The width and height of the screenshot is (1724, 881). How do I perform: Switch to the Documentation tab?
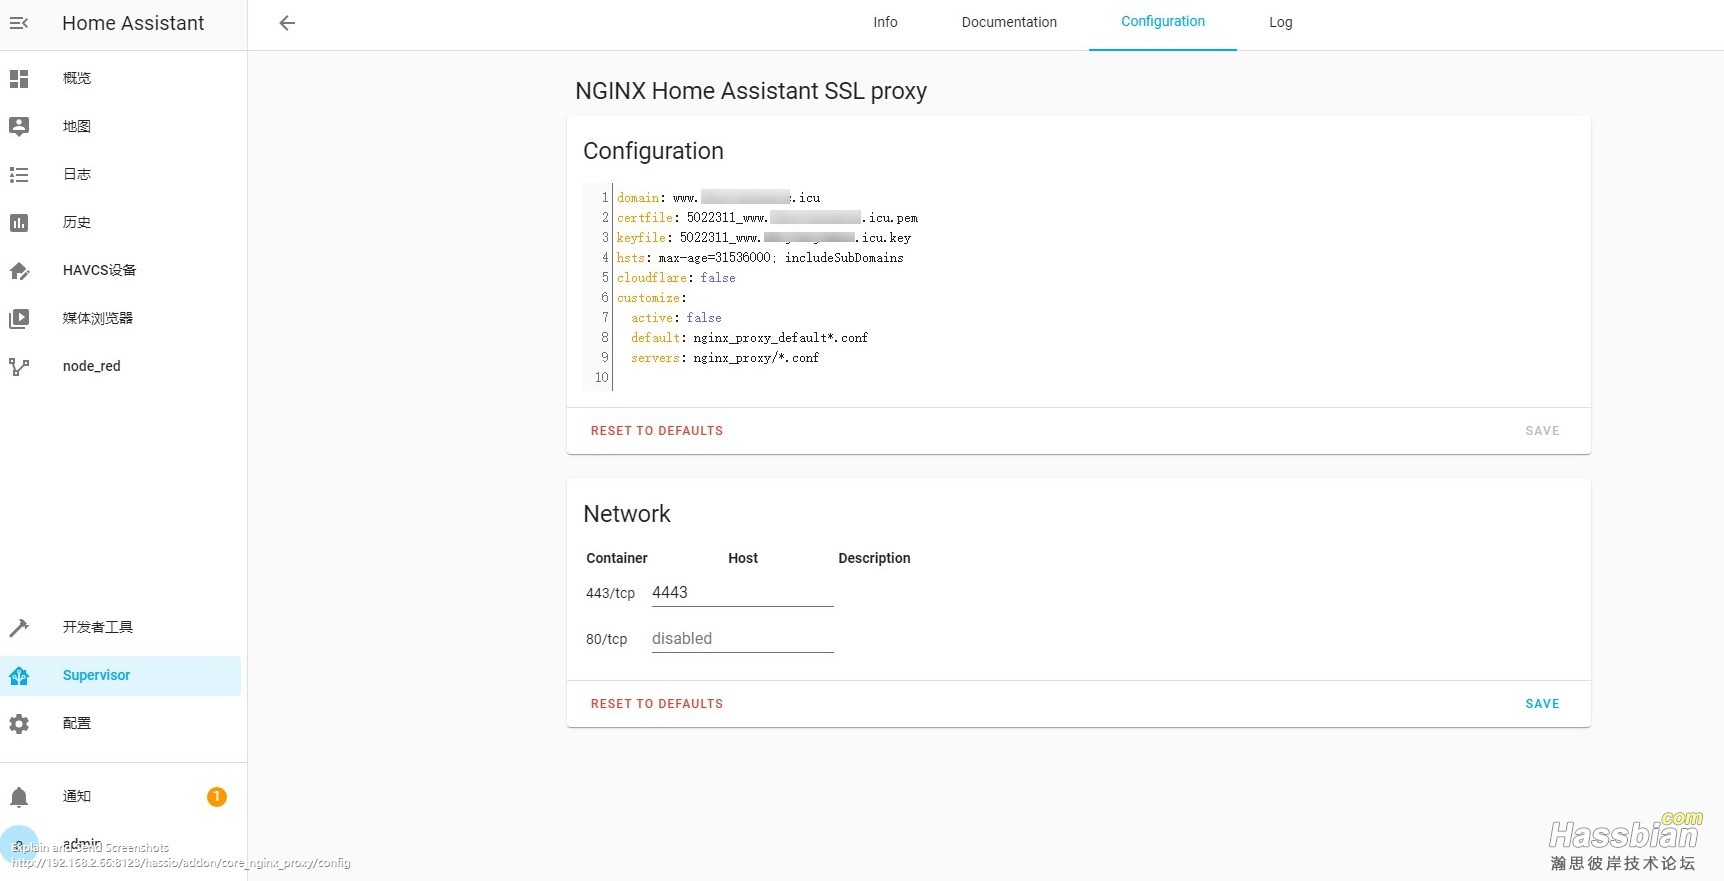click(1009, 22)
